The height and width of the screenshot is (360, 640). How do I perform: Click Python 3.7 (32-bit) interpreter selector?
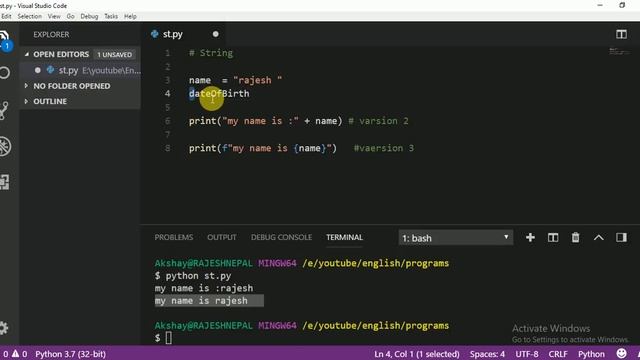tap(70, 354)
